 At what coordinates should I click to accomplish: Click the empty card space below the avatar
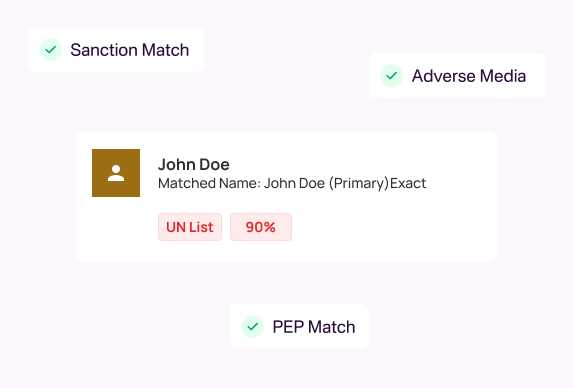[116, 229]
